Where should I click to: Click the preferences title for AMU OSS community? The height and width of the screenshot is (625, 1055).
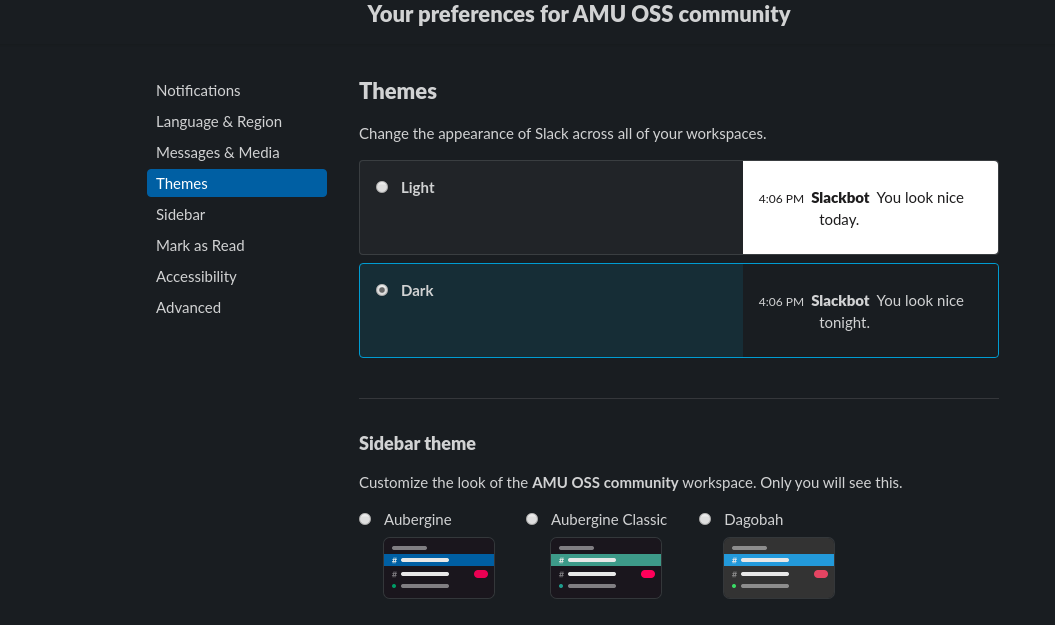pyautogui.click(x=579, y=14)
